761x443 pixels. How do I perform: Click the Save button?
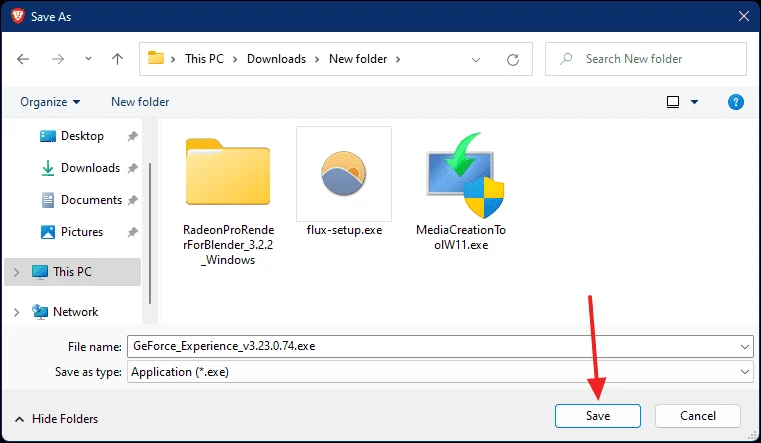tap(598, 416)
